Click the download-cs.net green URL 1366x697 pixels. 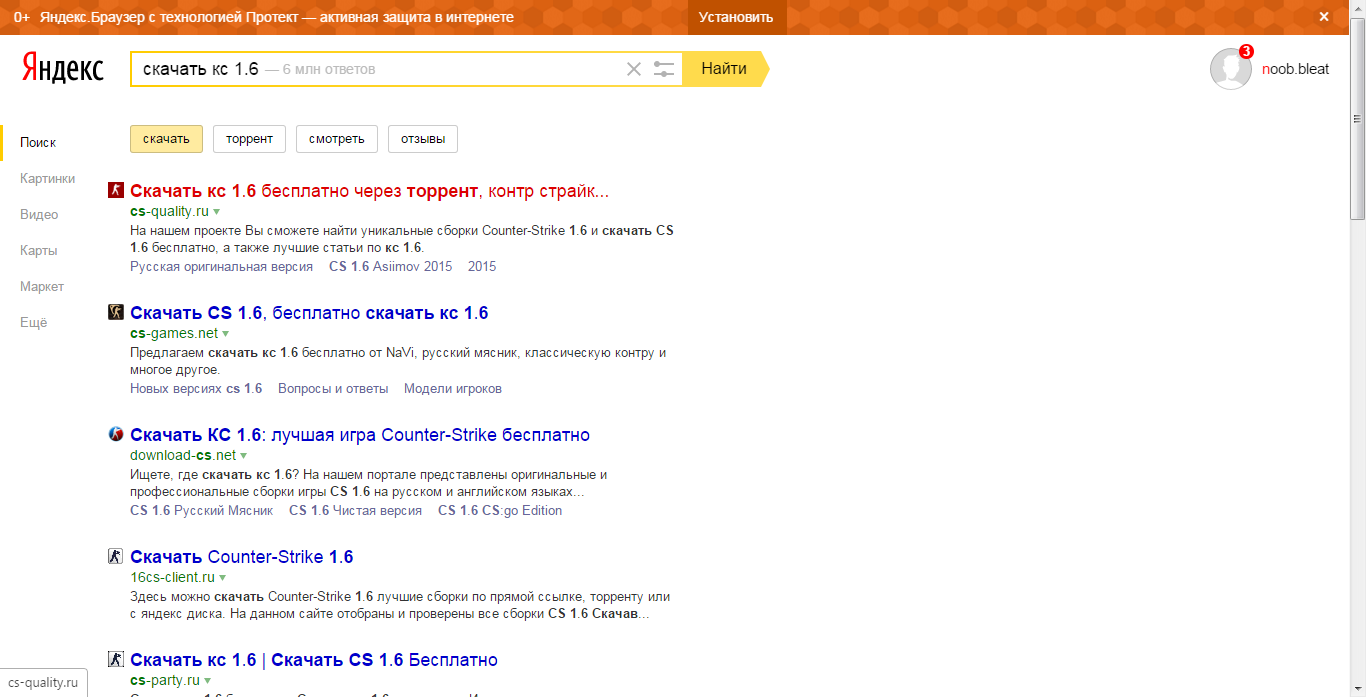point(183,456)
